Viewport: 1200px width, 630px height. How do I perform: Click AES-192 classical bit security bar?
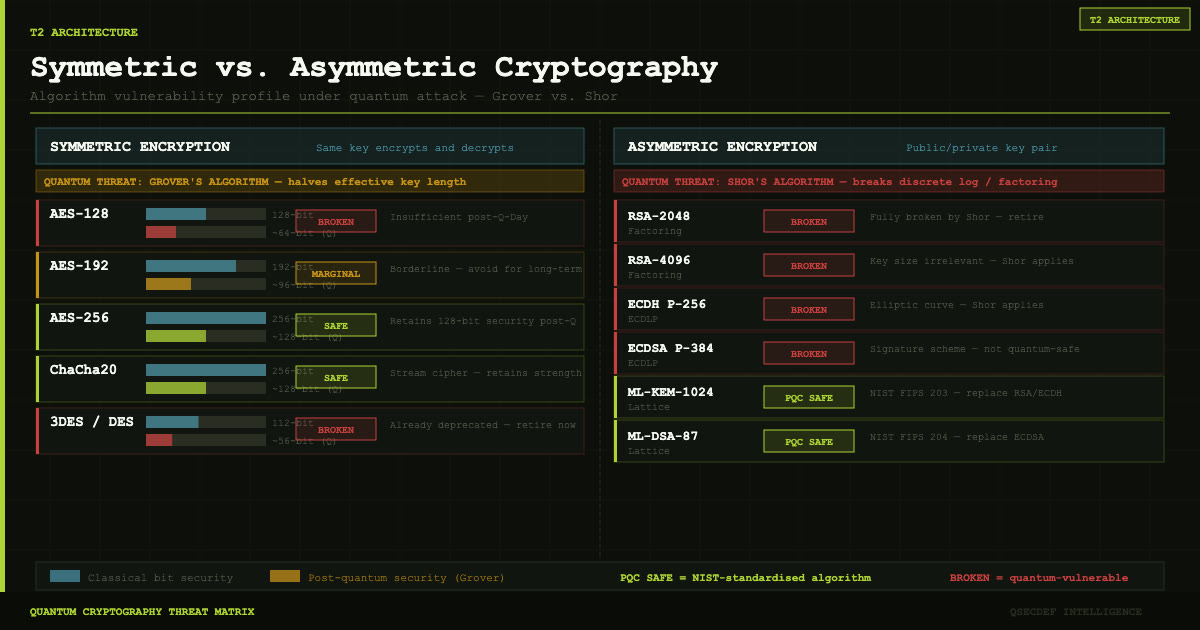point(191,266)
